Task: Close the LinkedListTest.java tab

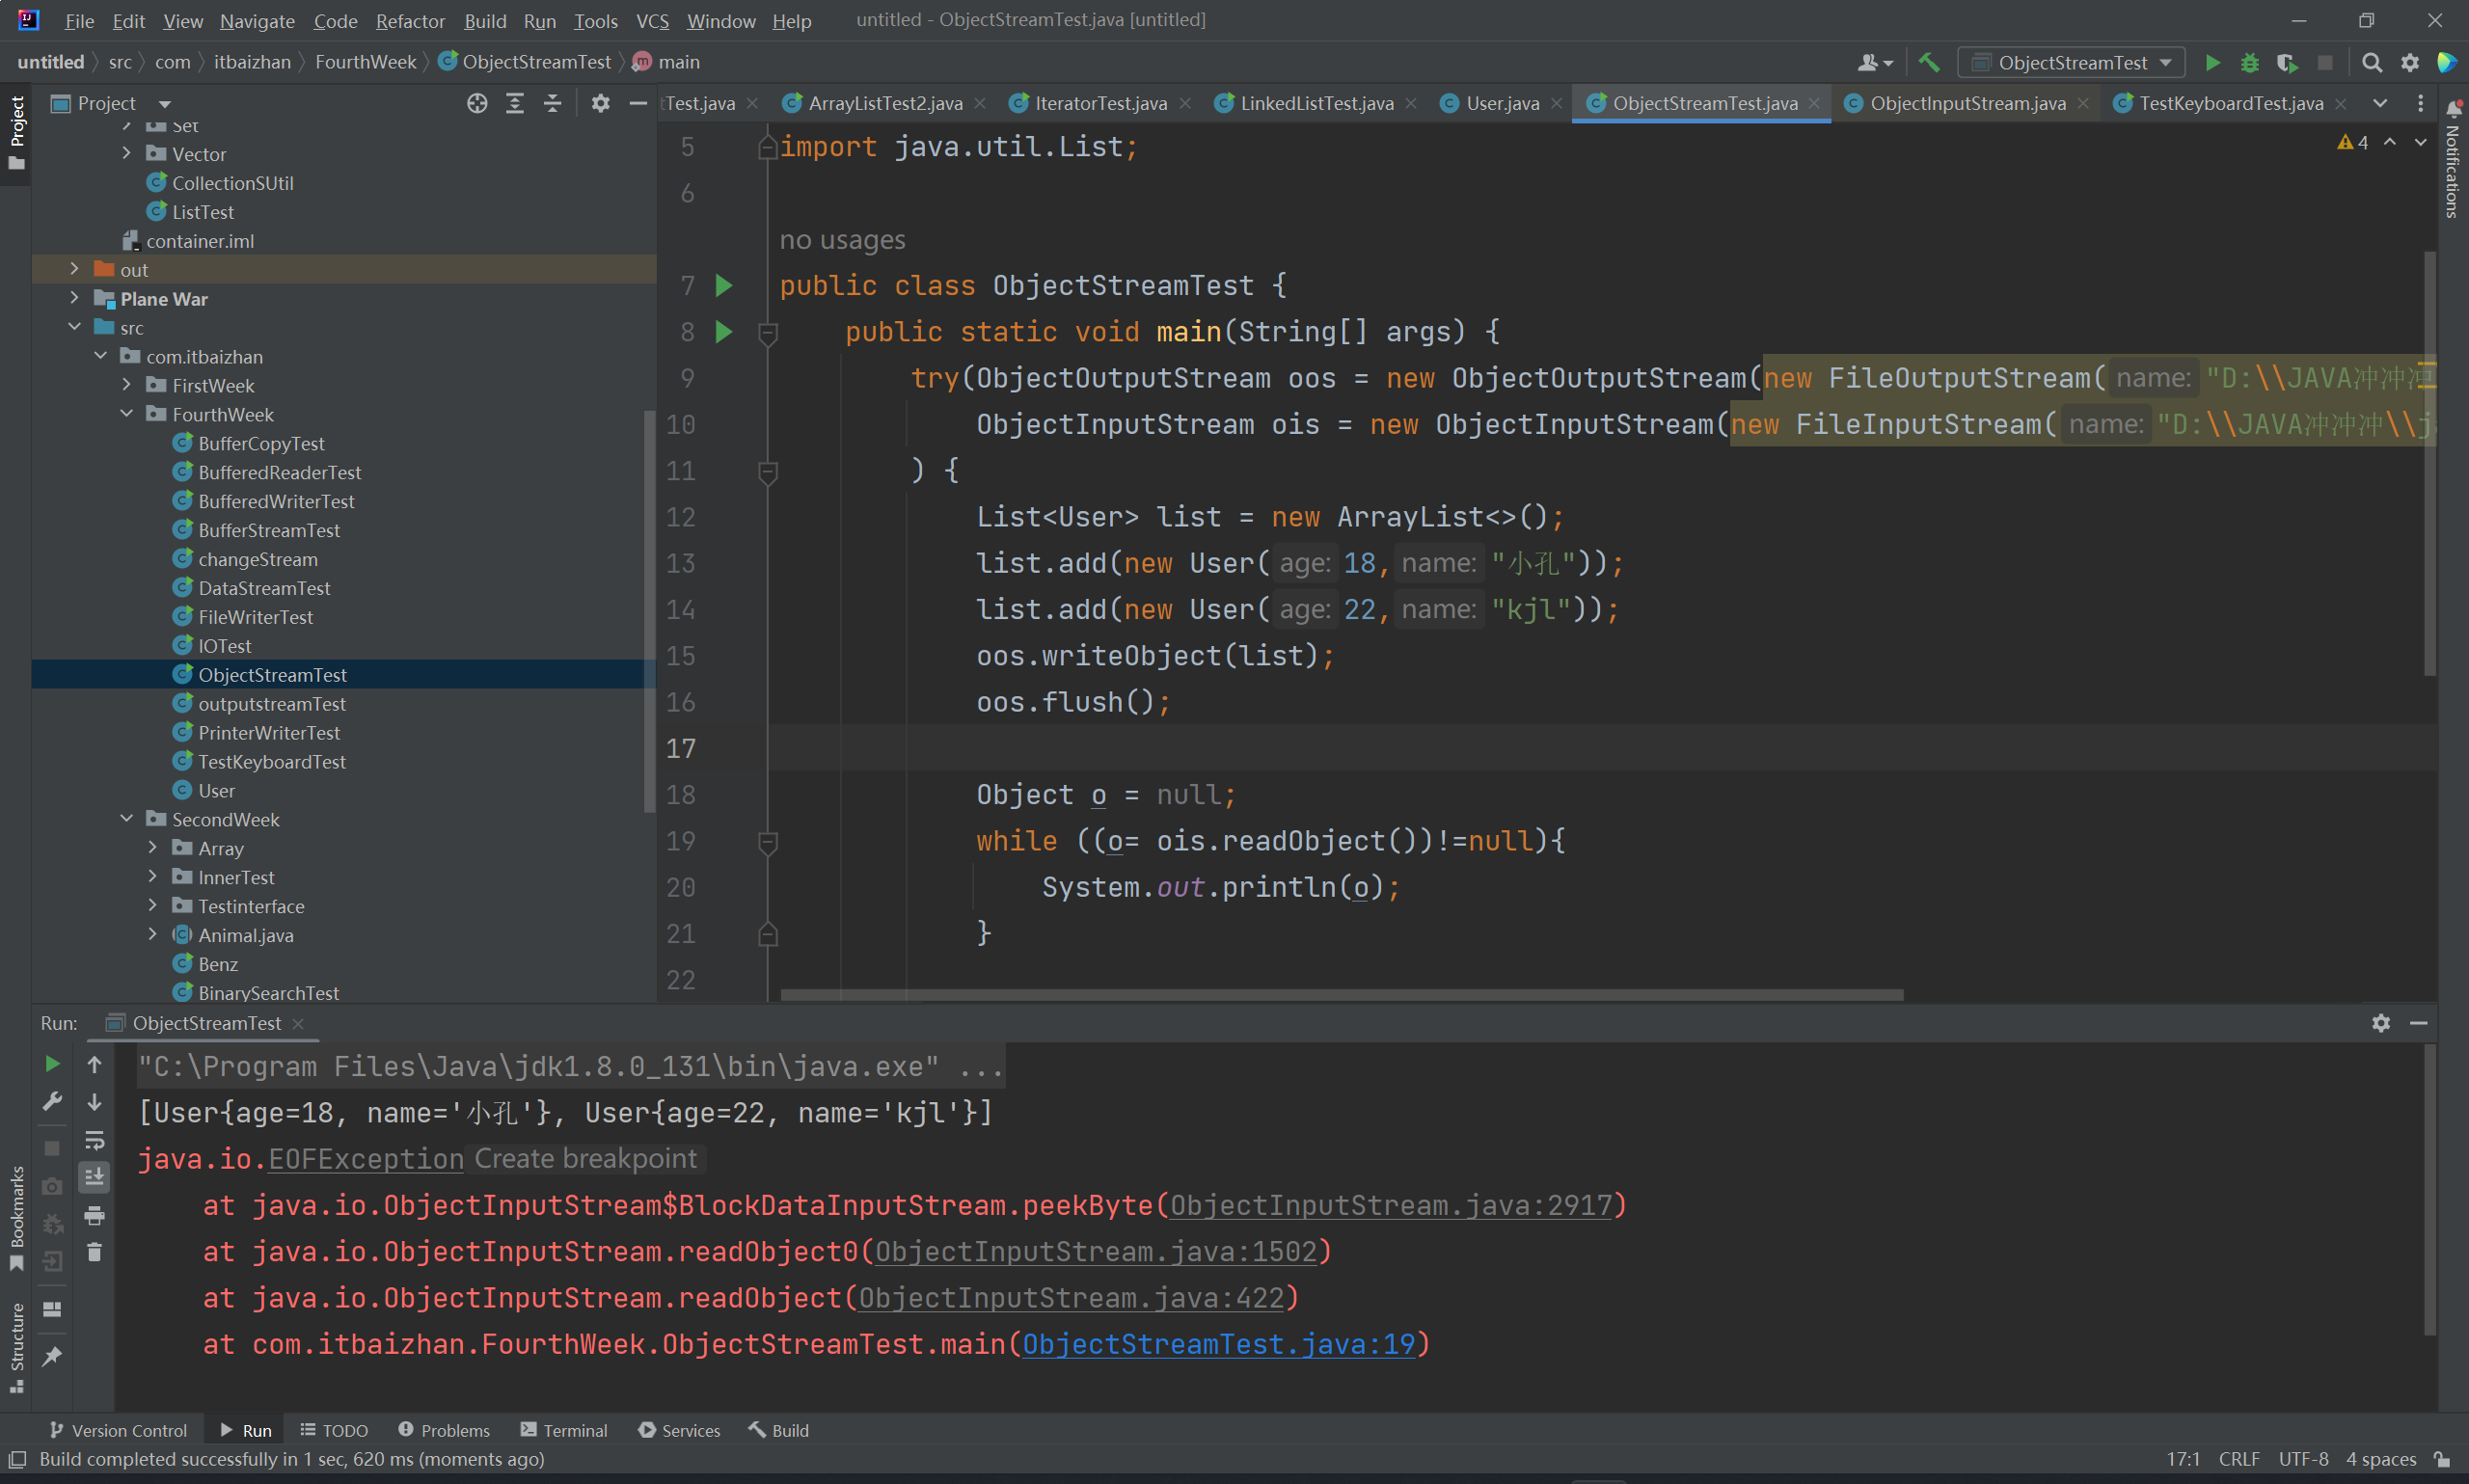Action: (x=1410, y=103)
